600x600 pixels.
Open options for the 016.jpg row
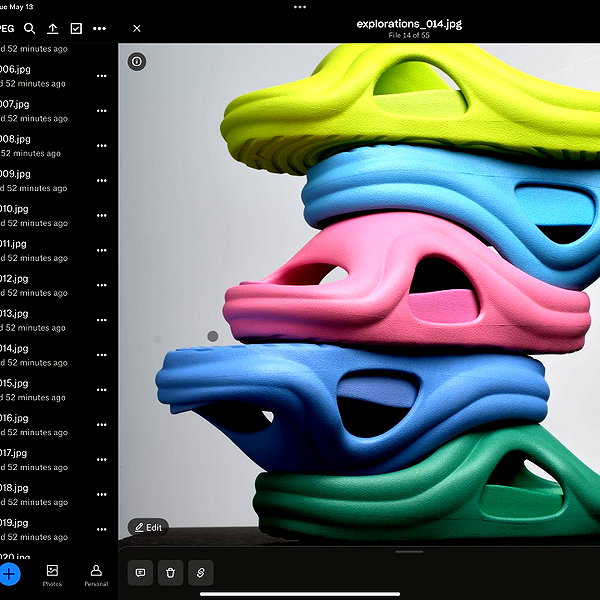(102, 424)
